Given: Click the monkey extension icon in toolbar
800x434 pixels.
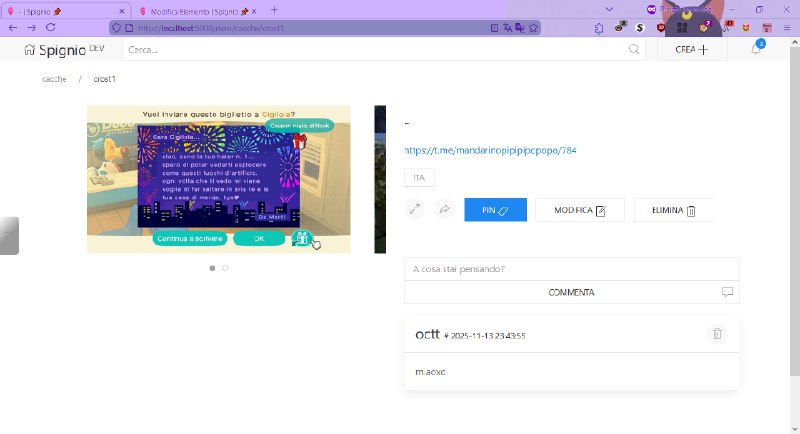Looking at the screenshot, I should pos(619,27).
